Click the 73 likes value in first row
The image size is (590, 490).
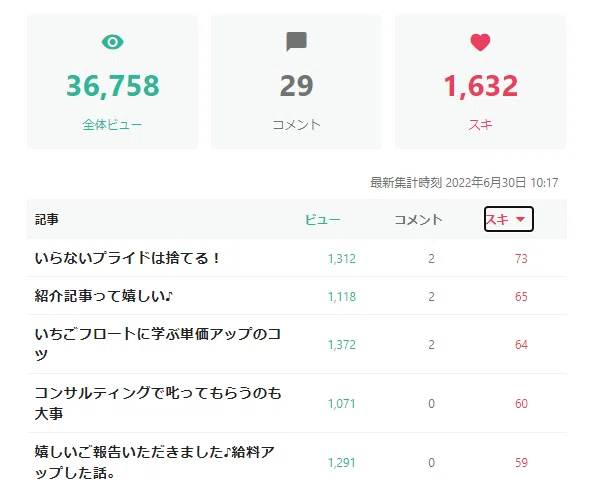(x=521, y=259)
